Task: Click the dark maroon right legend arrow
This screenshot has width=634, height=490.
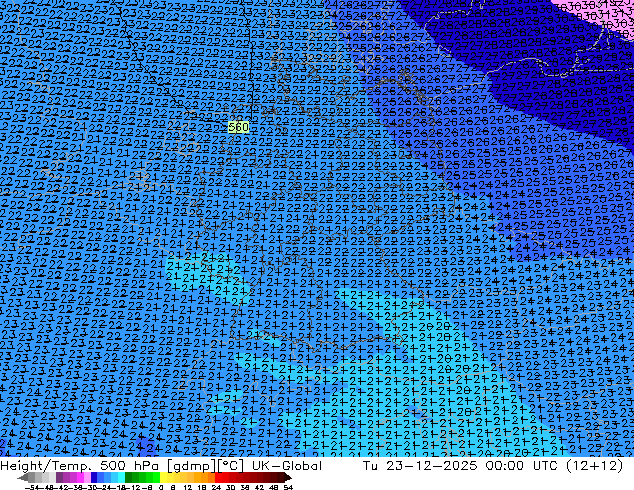Action: pos(287,478)
